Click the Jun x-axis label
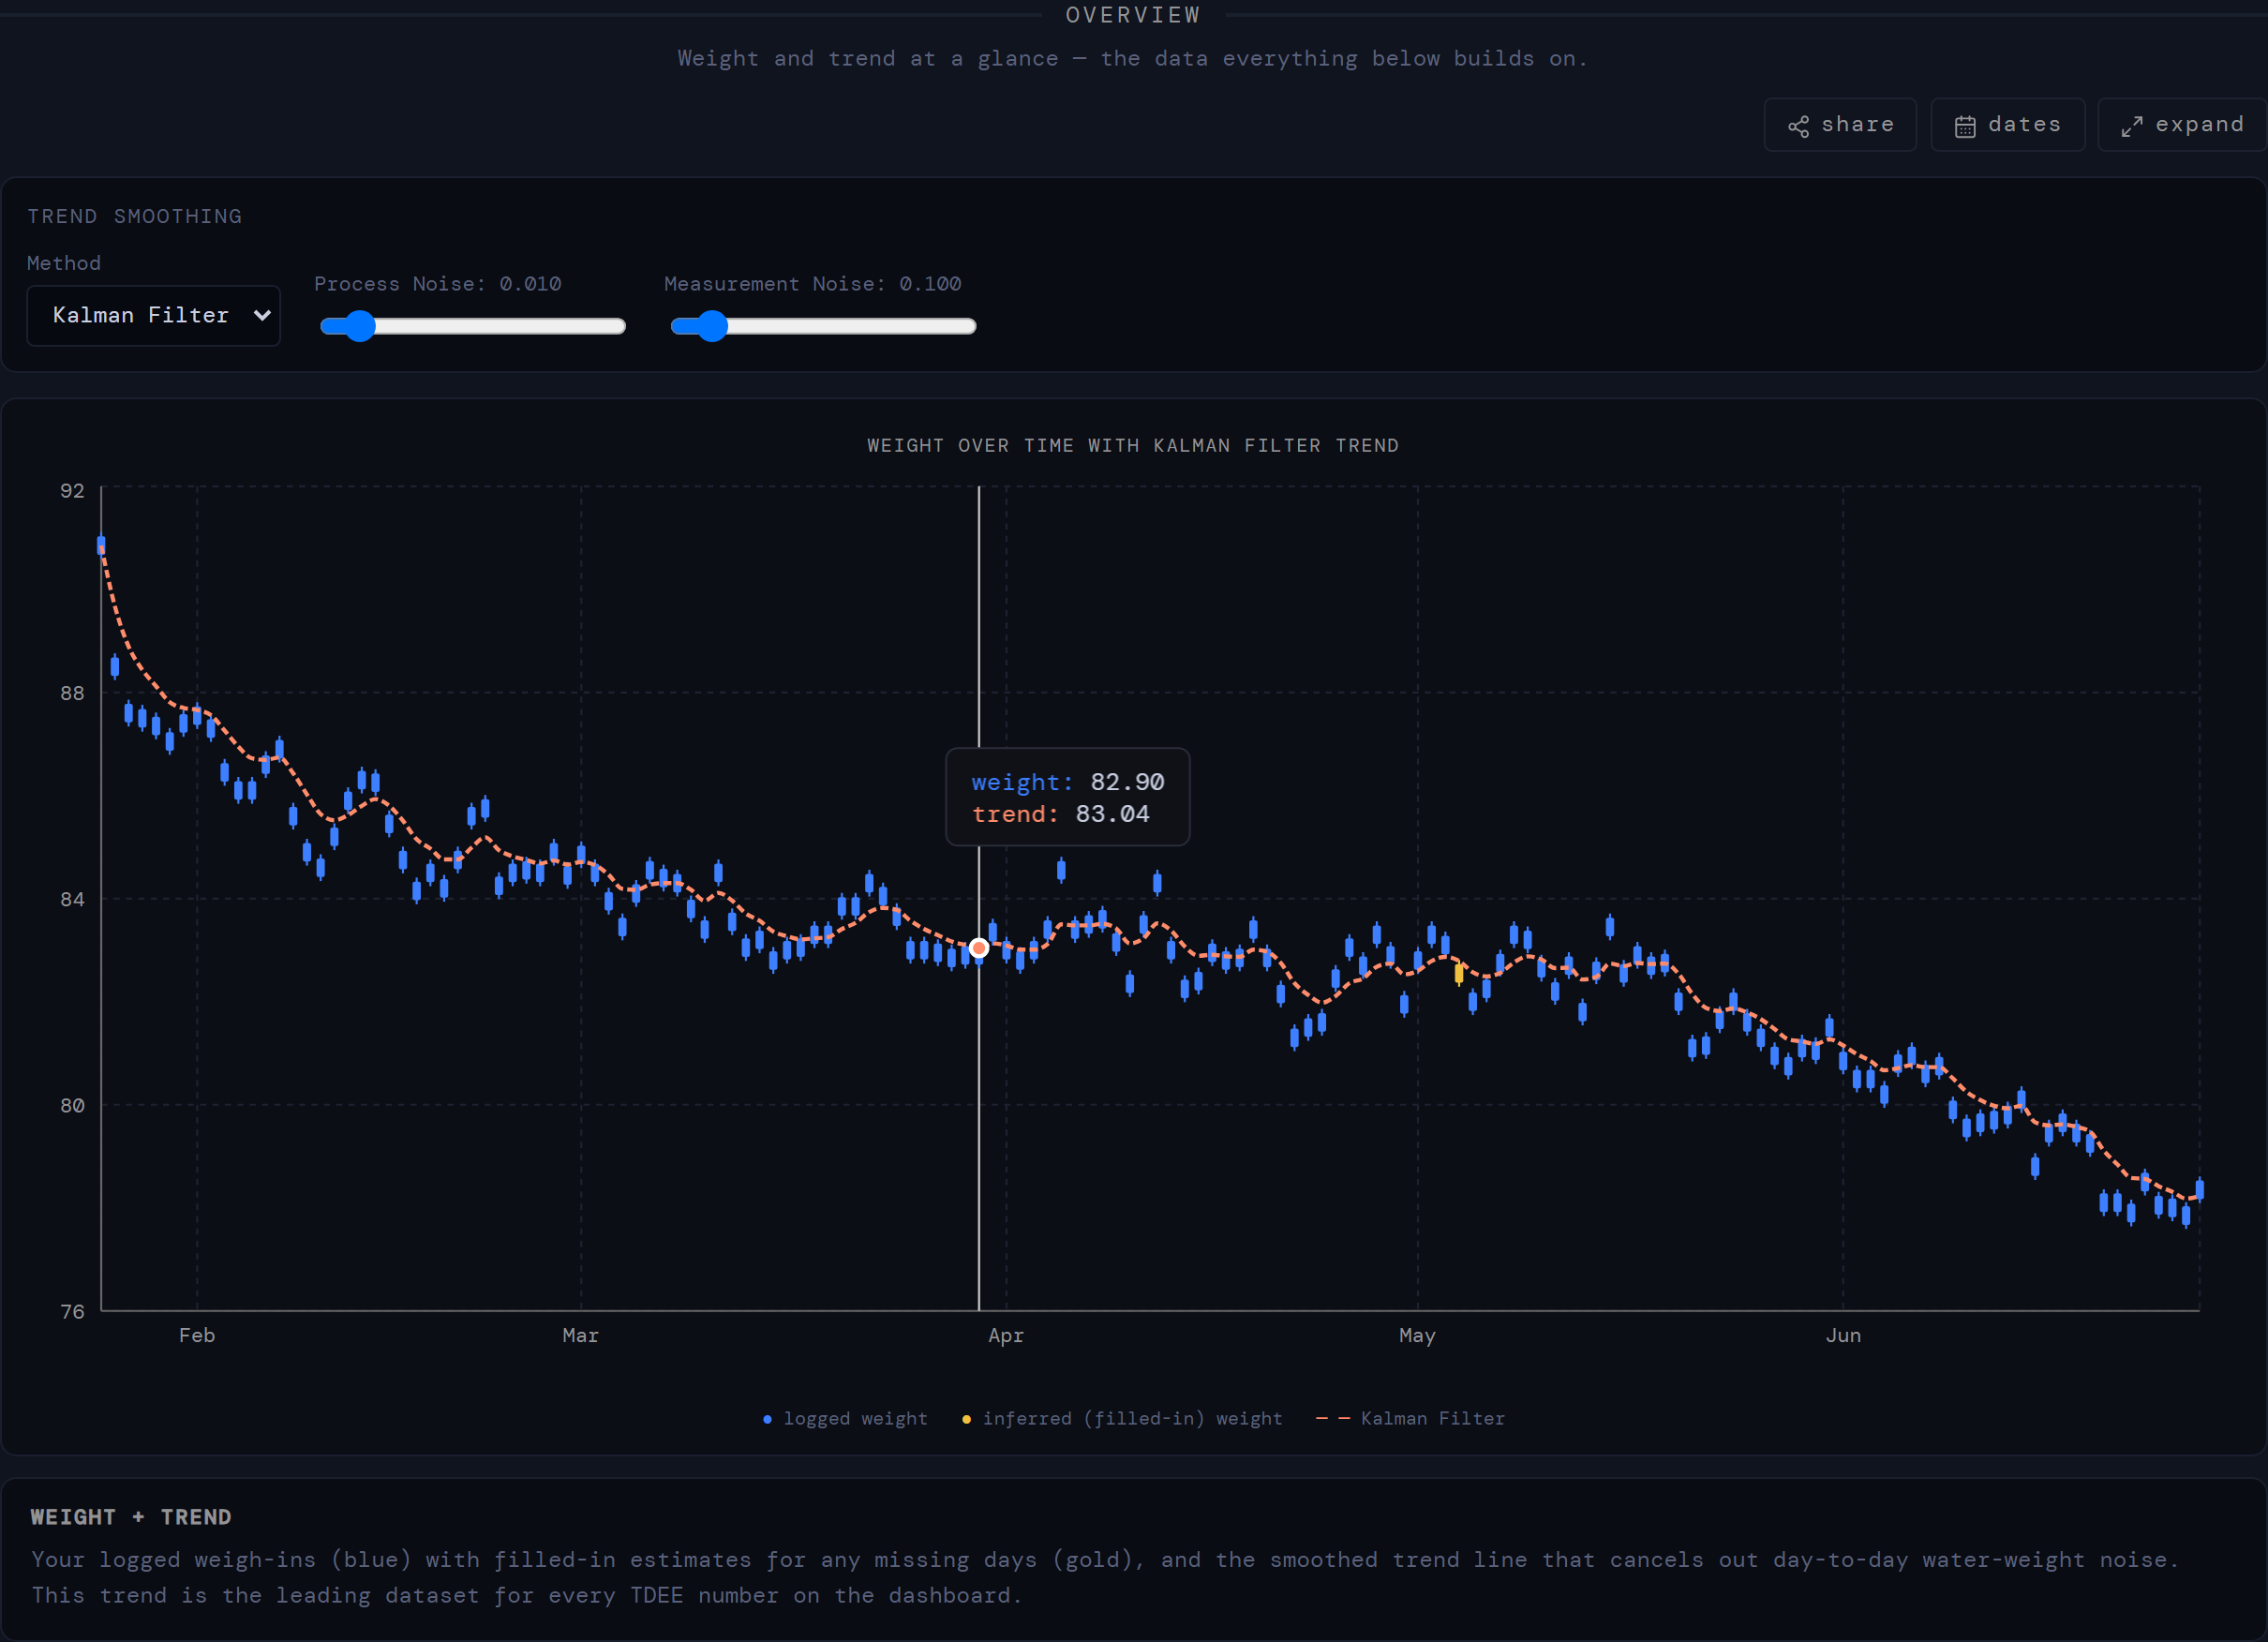This screenshot has height=1642, width=2268. [1843, 1335]
